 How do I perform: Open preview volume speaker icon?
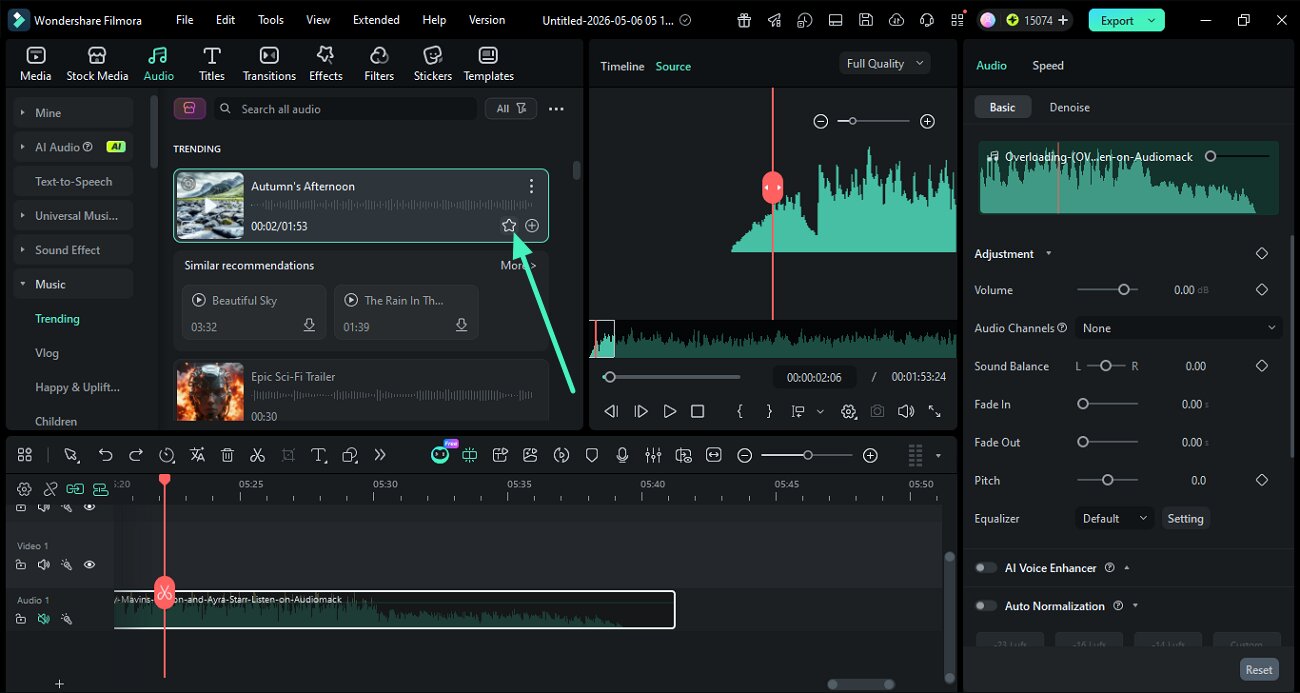click(905, 411)
